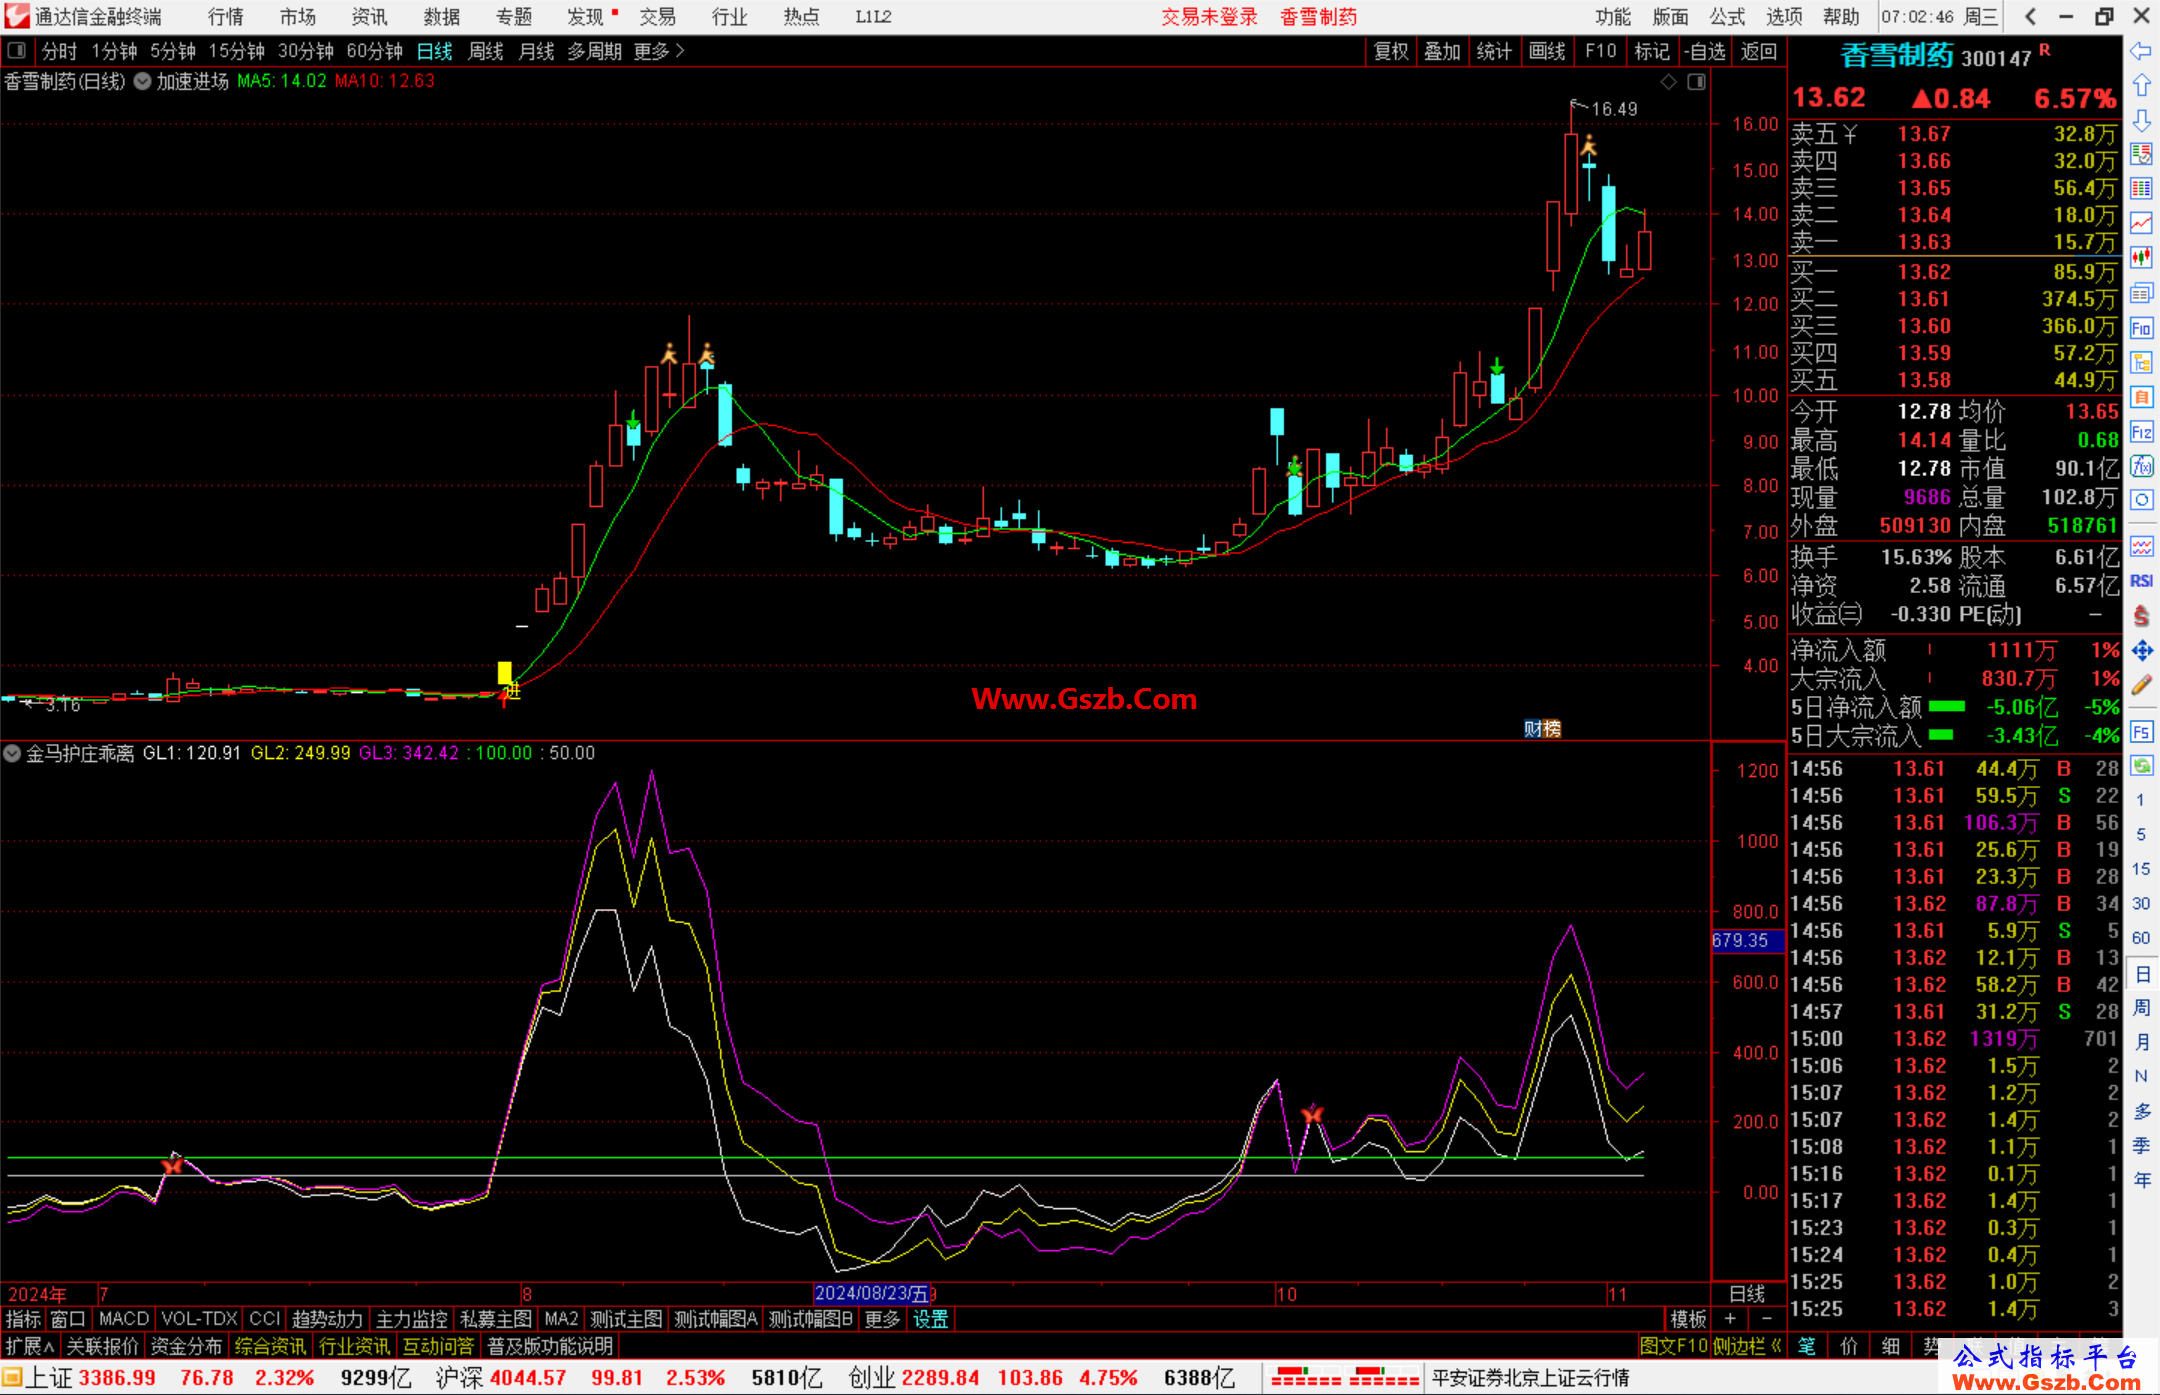Switch to 5 minute period in sidebar
This screenshot has width=2160, height=1395.
click(2141, 834)
